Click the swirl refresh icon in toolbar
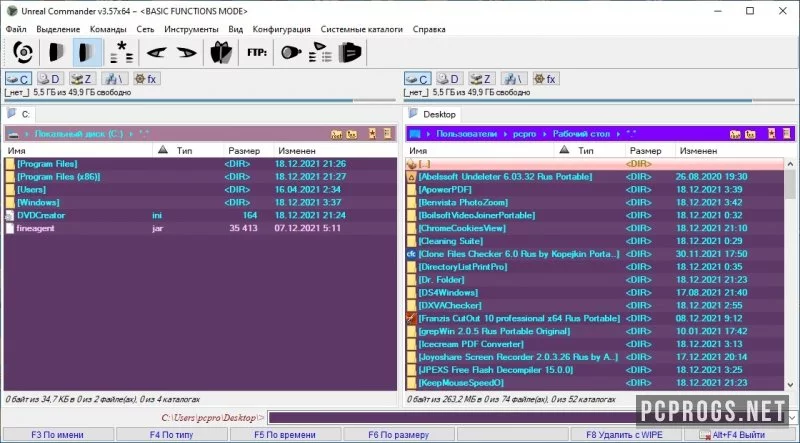This screenshot has width=800, height=443. 23,52
